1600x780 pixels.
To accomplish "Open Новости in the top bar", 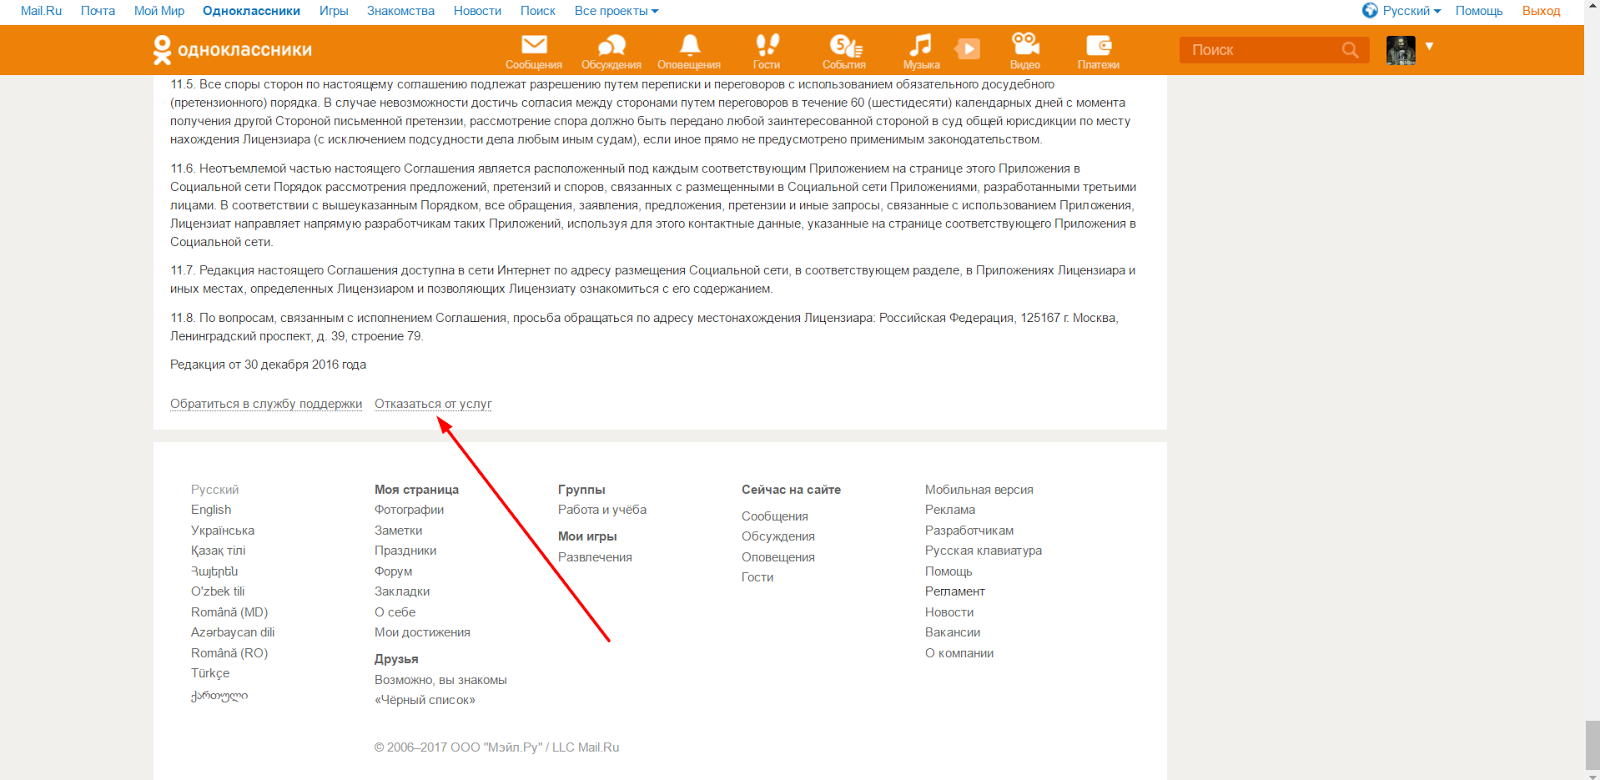I will click(x=477, y=11).
